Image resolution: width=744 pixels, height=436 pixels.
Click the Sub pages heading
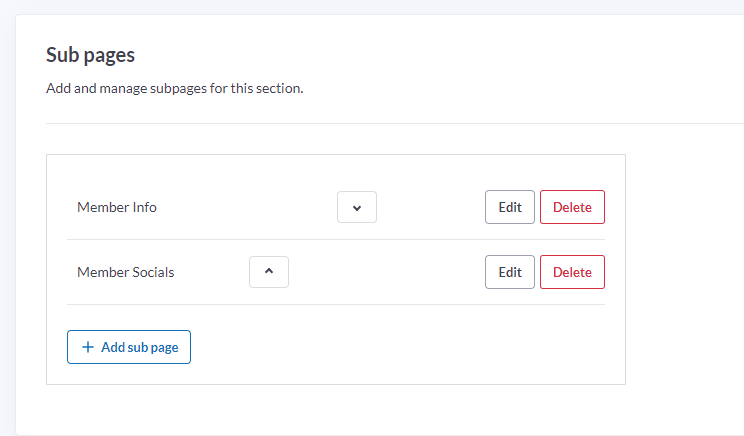point(90,55)
